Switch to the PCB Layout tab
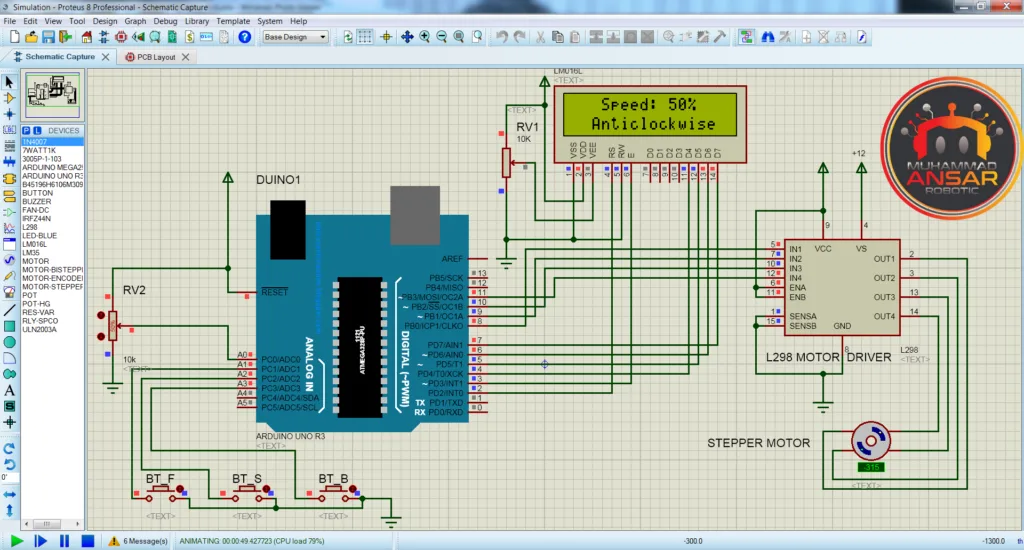Viewport: 1024px width, 550px height. point(155,57)
